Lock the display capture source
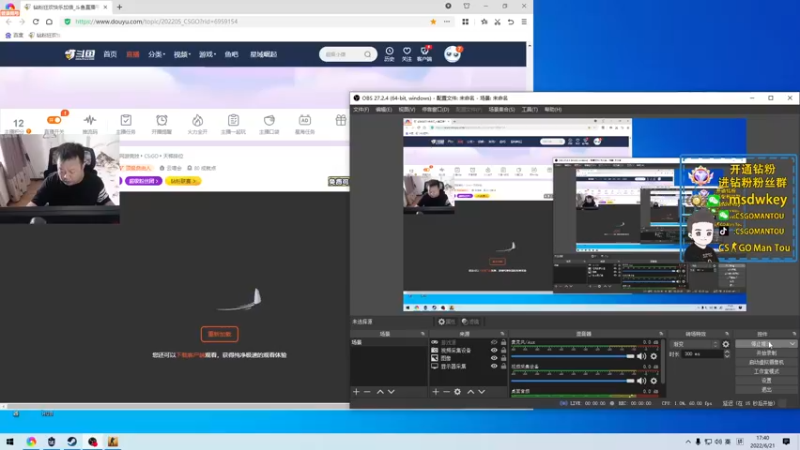Viewport: 800px width, 450px height. pyautogui.click(x=504, y=366)
